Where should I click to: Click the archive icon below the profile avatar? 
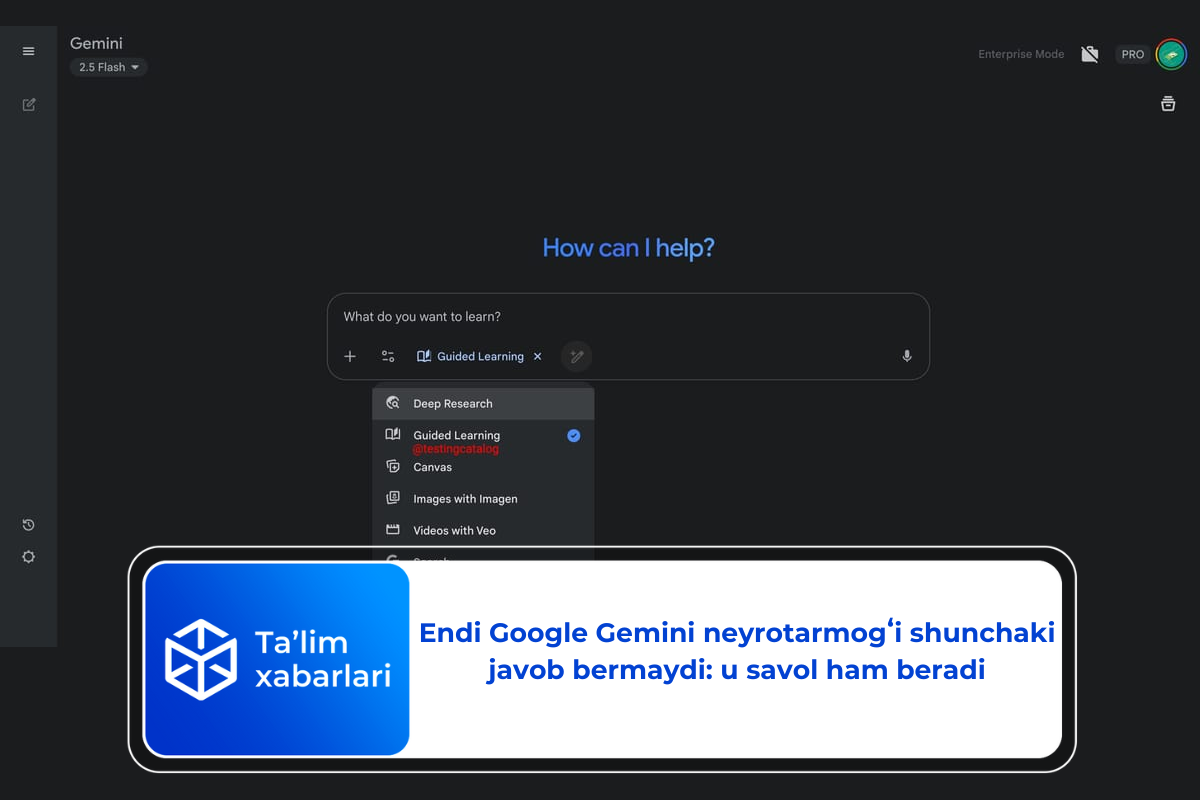(1168, 103)
